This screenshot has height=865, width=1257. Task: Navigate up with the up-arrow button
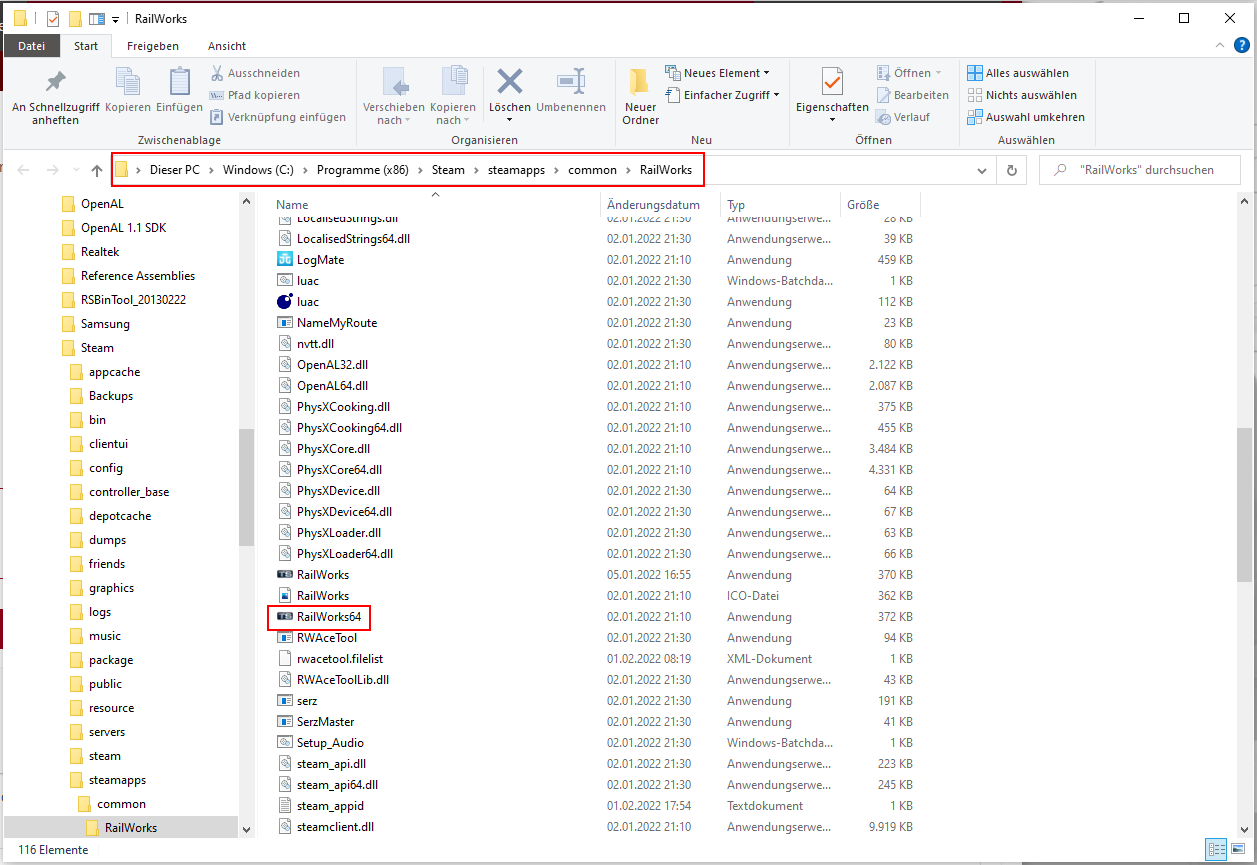(96, 170)
